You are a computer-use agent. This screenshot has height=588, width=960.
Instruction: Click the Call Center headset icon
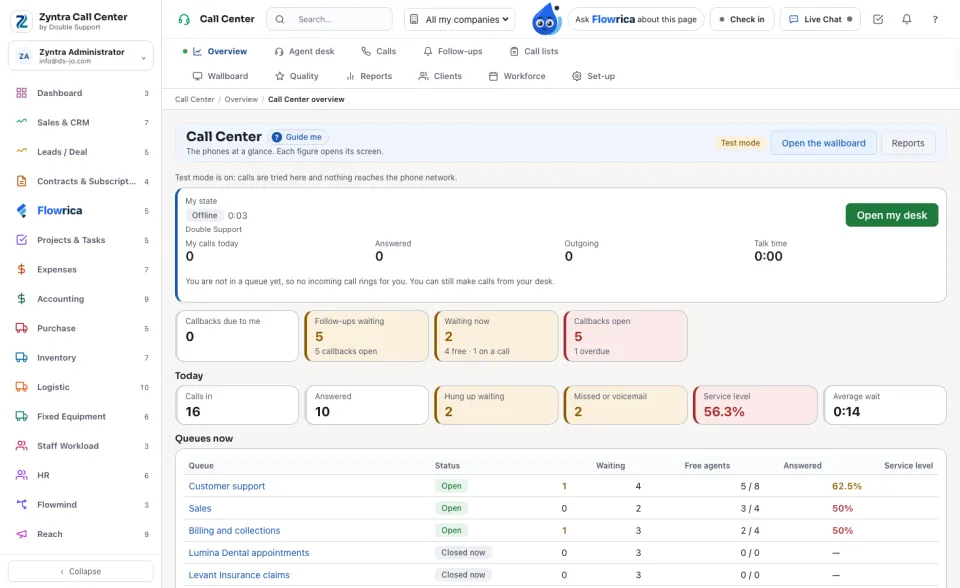pyautogui.click(x=184, y=19)
